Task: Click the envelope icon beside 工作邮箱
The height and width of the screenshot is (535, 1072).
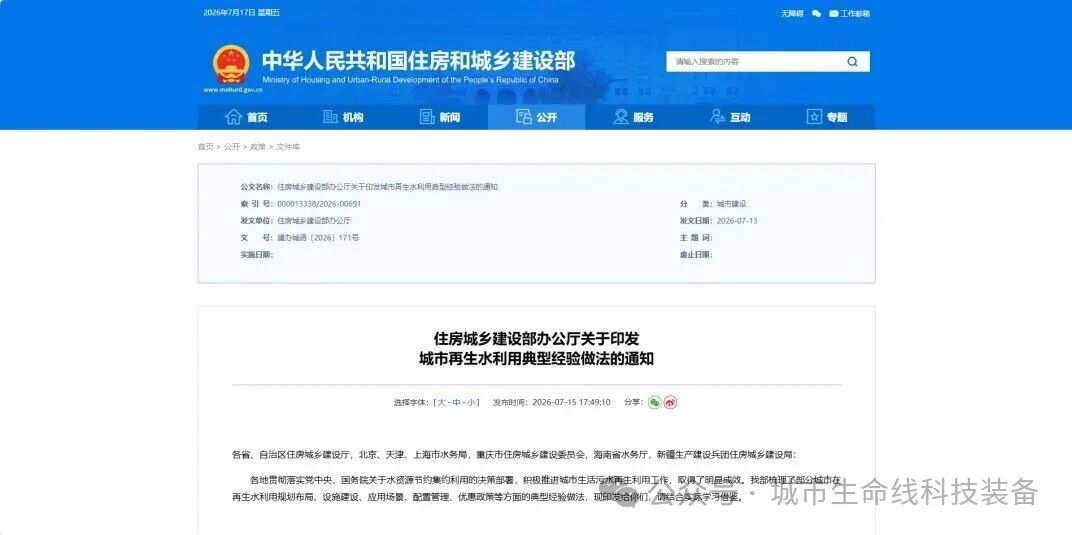Action: coord(833,13)
